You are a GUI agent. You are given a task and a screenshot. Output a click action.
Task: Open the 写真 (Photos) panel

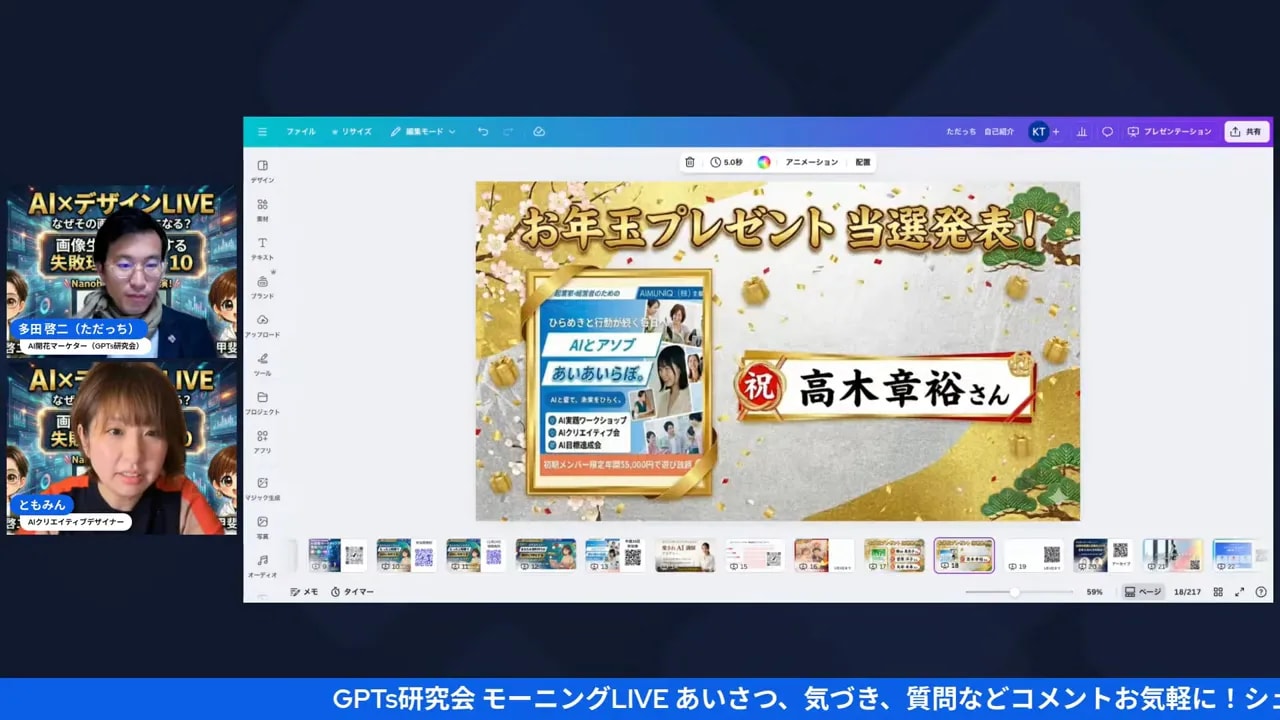click(x=262, y=528)
